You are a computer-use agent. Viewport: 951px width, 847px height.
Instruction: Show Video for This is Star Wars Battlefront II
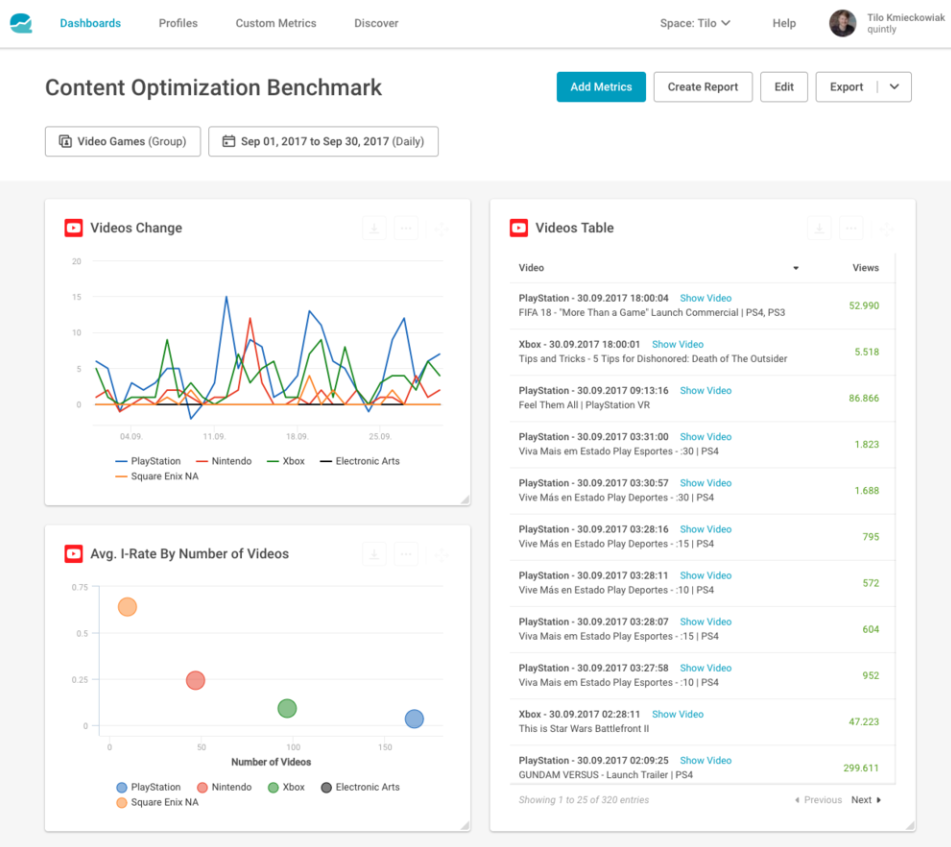(677, 714)
